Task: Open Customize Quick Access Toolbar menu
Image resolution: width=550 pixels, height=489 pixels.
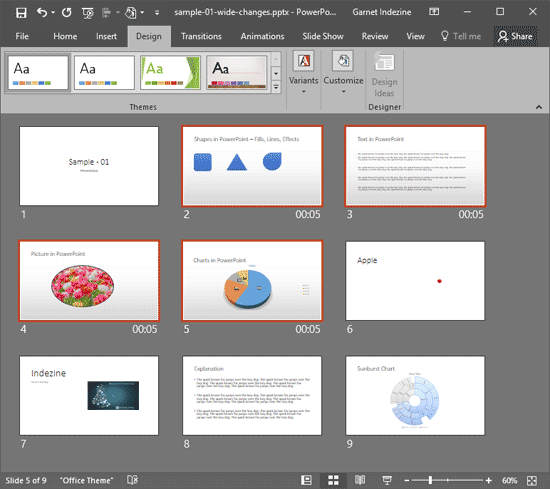Action: pyautogui.click(x=157, y=13)
